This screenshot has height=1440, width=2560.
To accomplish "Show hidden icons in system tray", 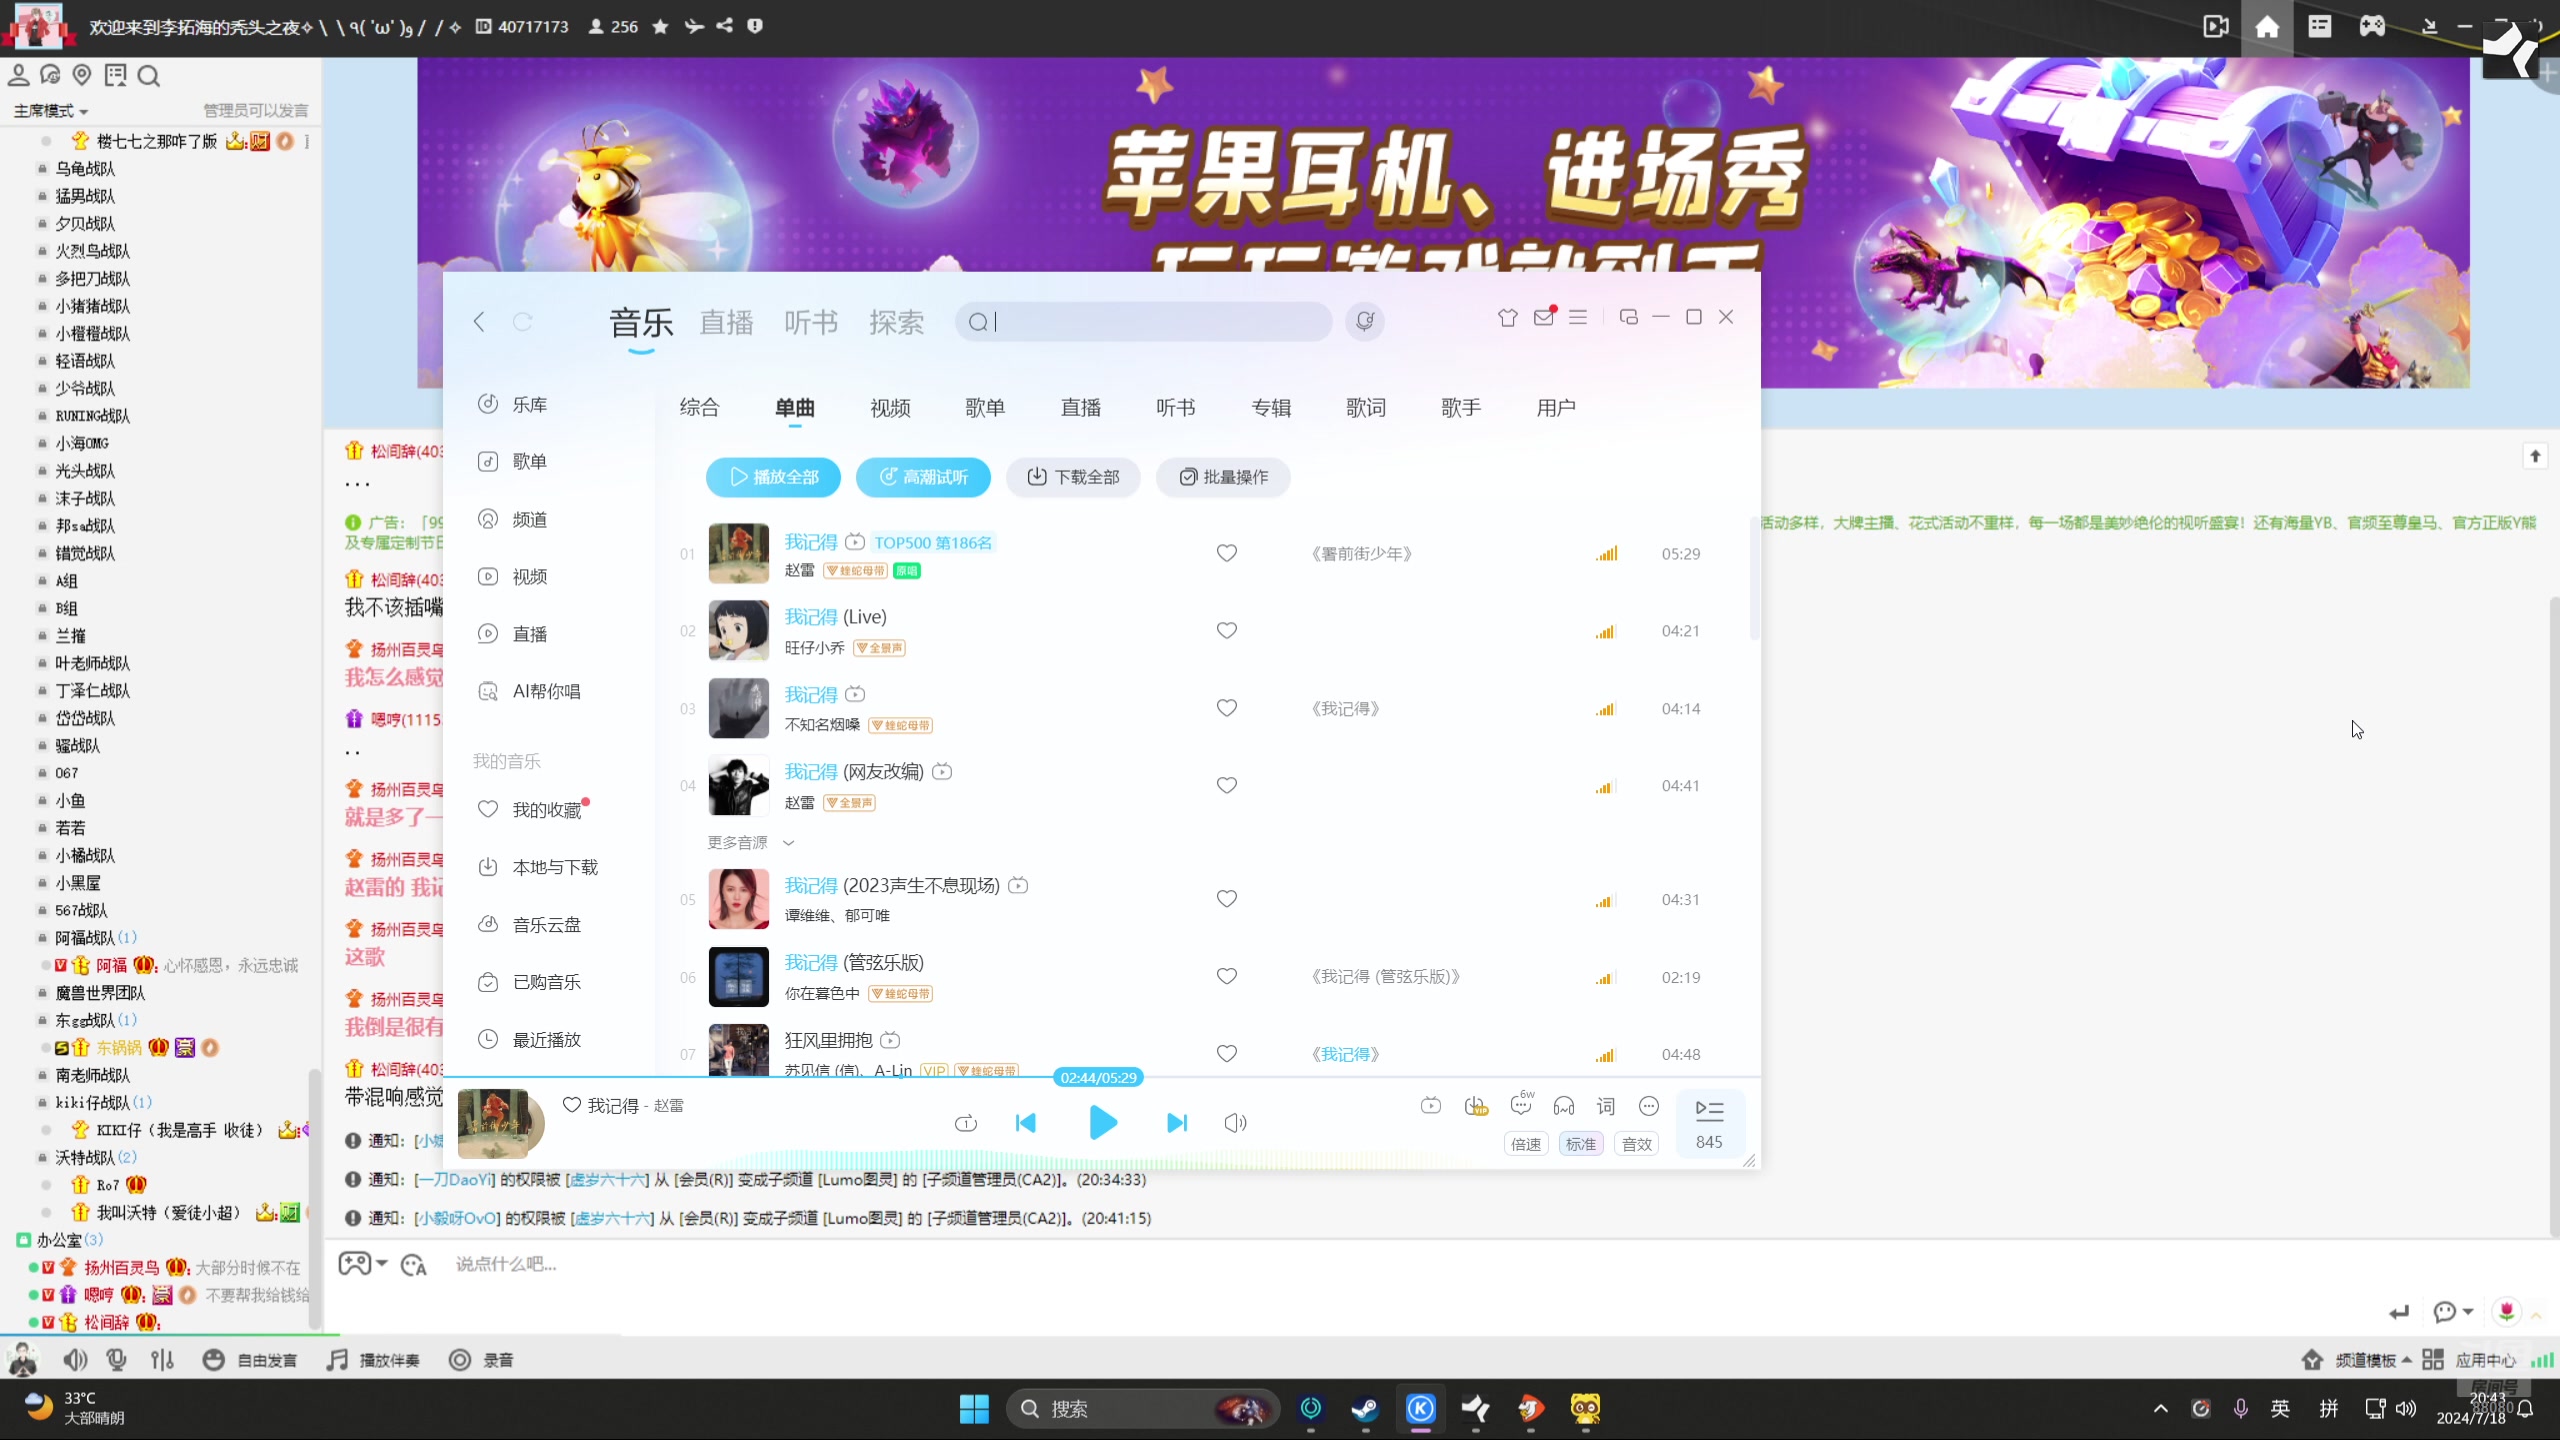I will 2160,1408.
